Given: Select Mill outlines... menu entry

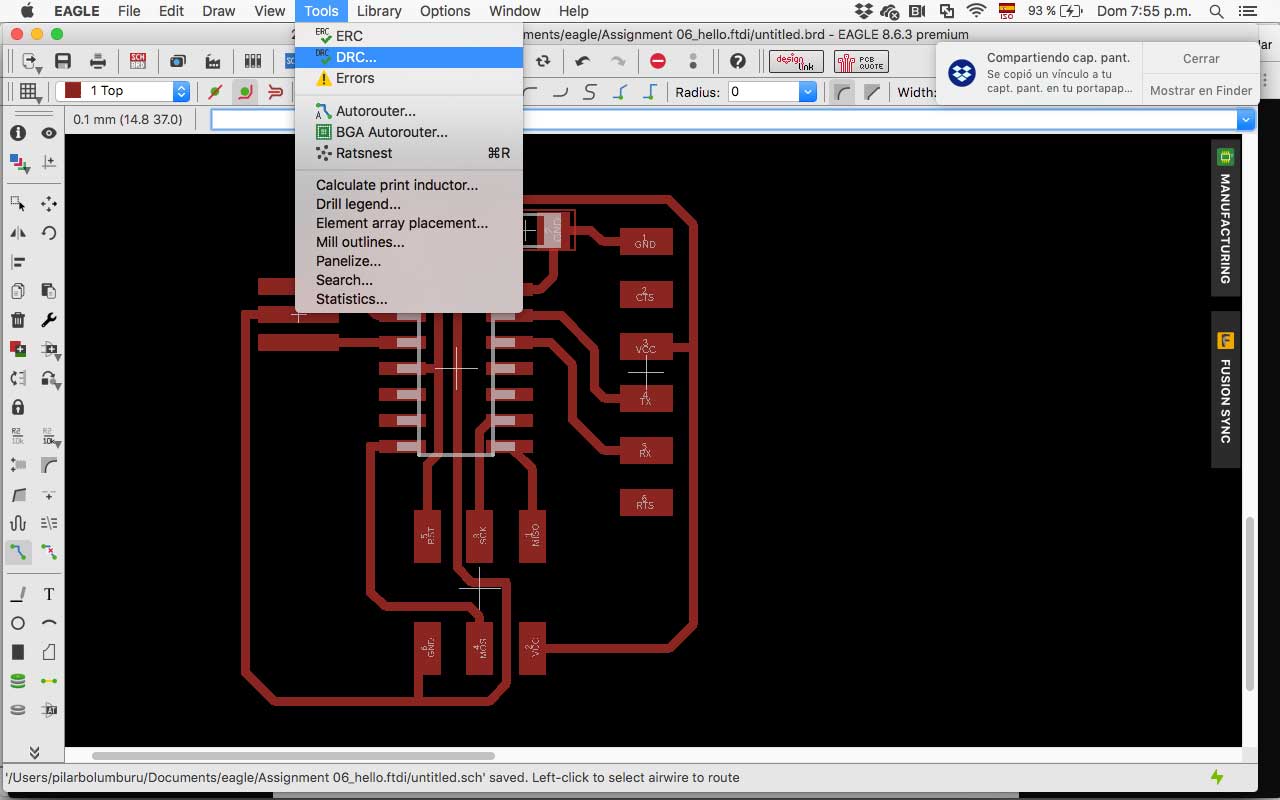Looking at the screenshot, I should pyautogui.click(x=409, y=242).
